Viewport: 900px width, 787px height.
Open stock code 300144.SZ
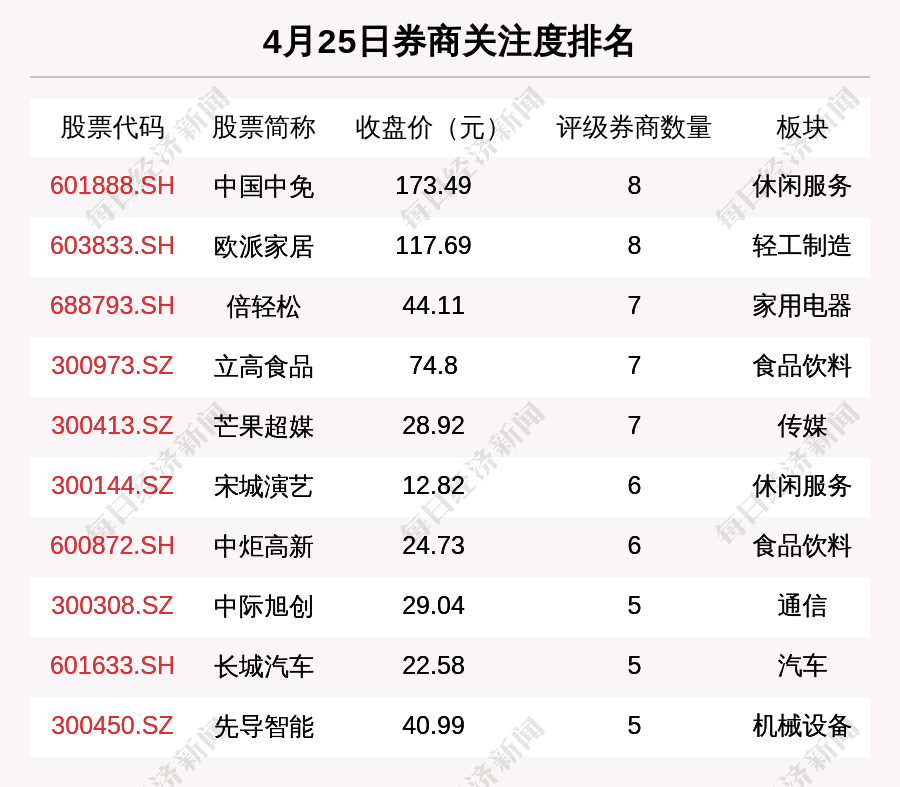pyautogui.click(x=112, y=486)
